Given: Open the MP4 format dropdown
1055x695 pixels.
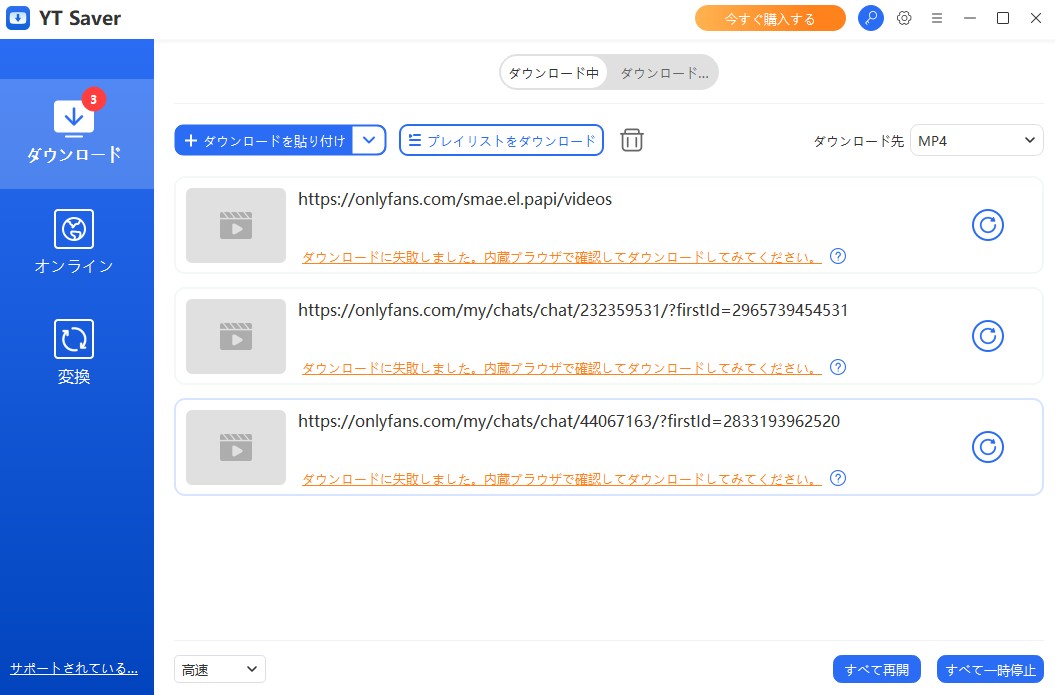Looking at the screenshot, I should coord(976,141).
